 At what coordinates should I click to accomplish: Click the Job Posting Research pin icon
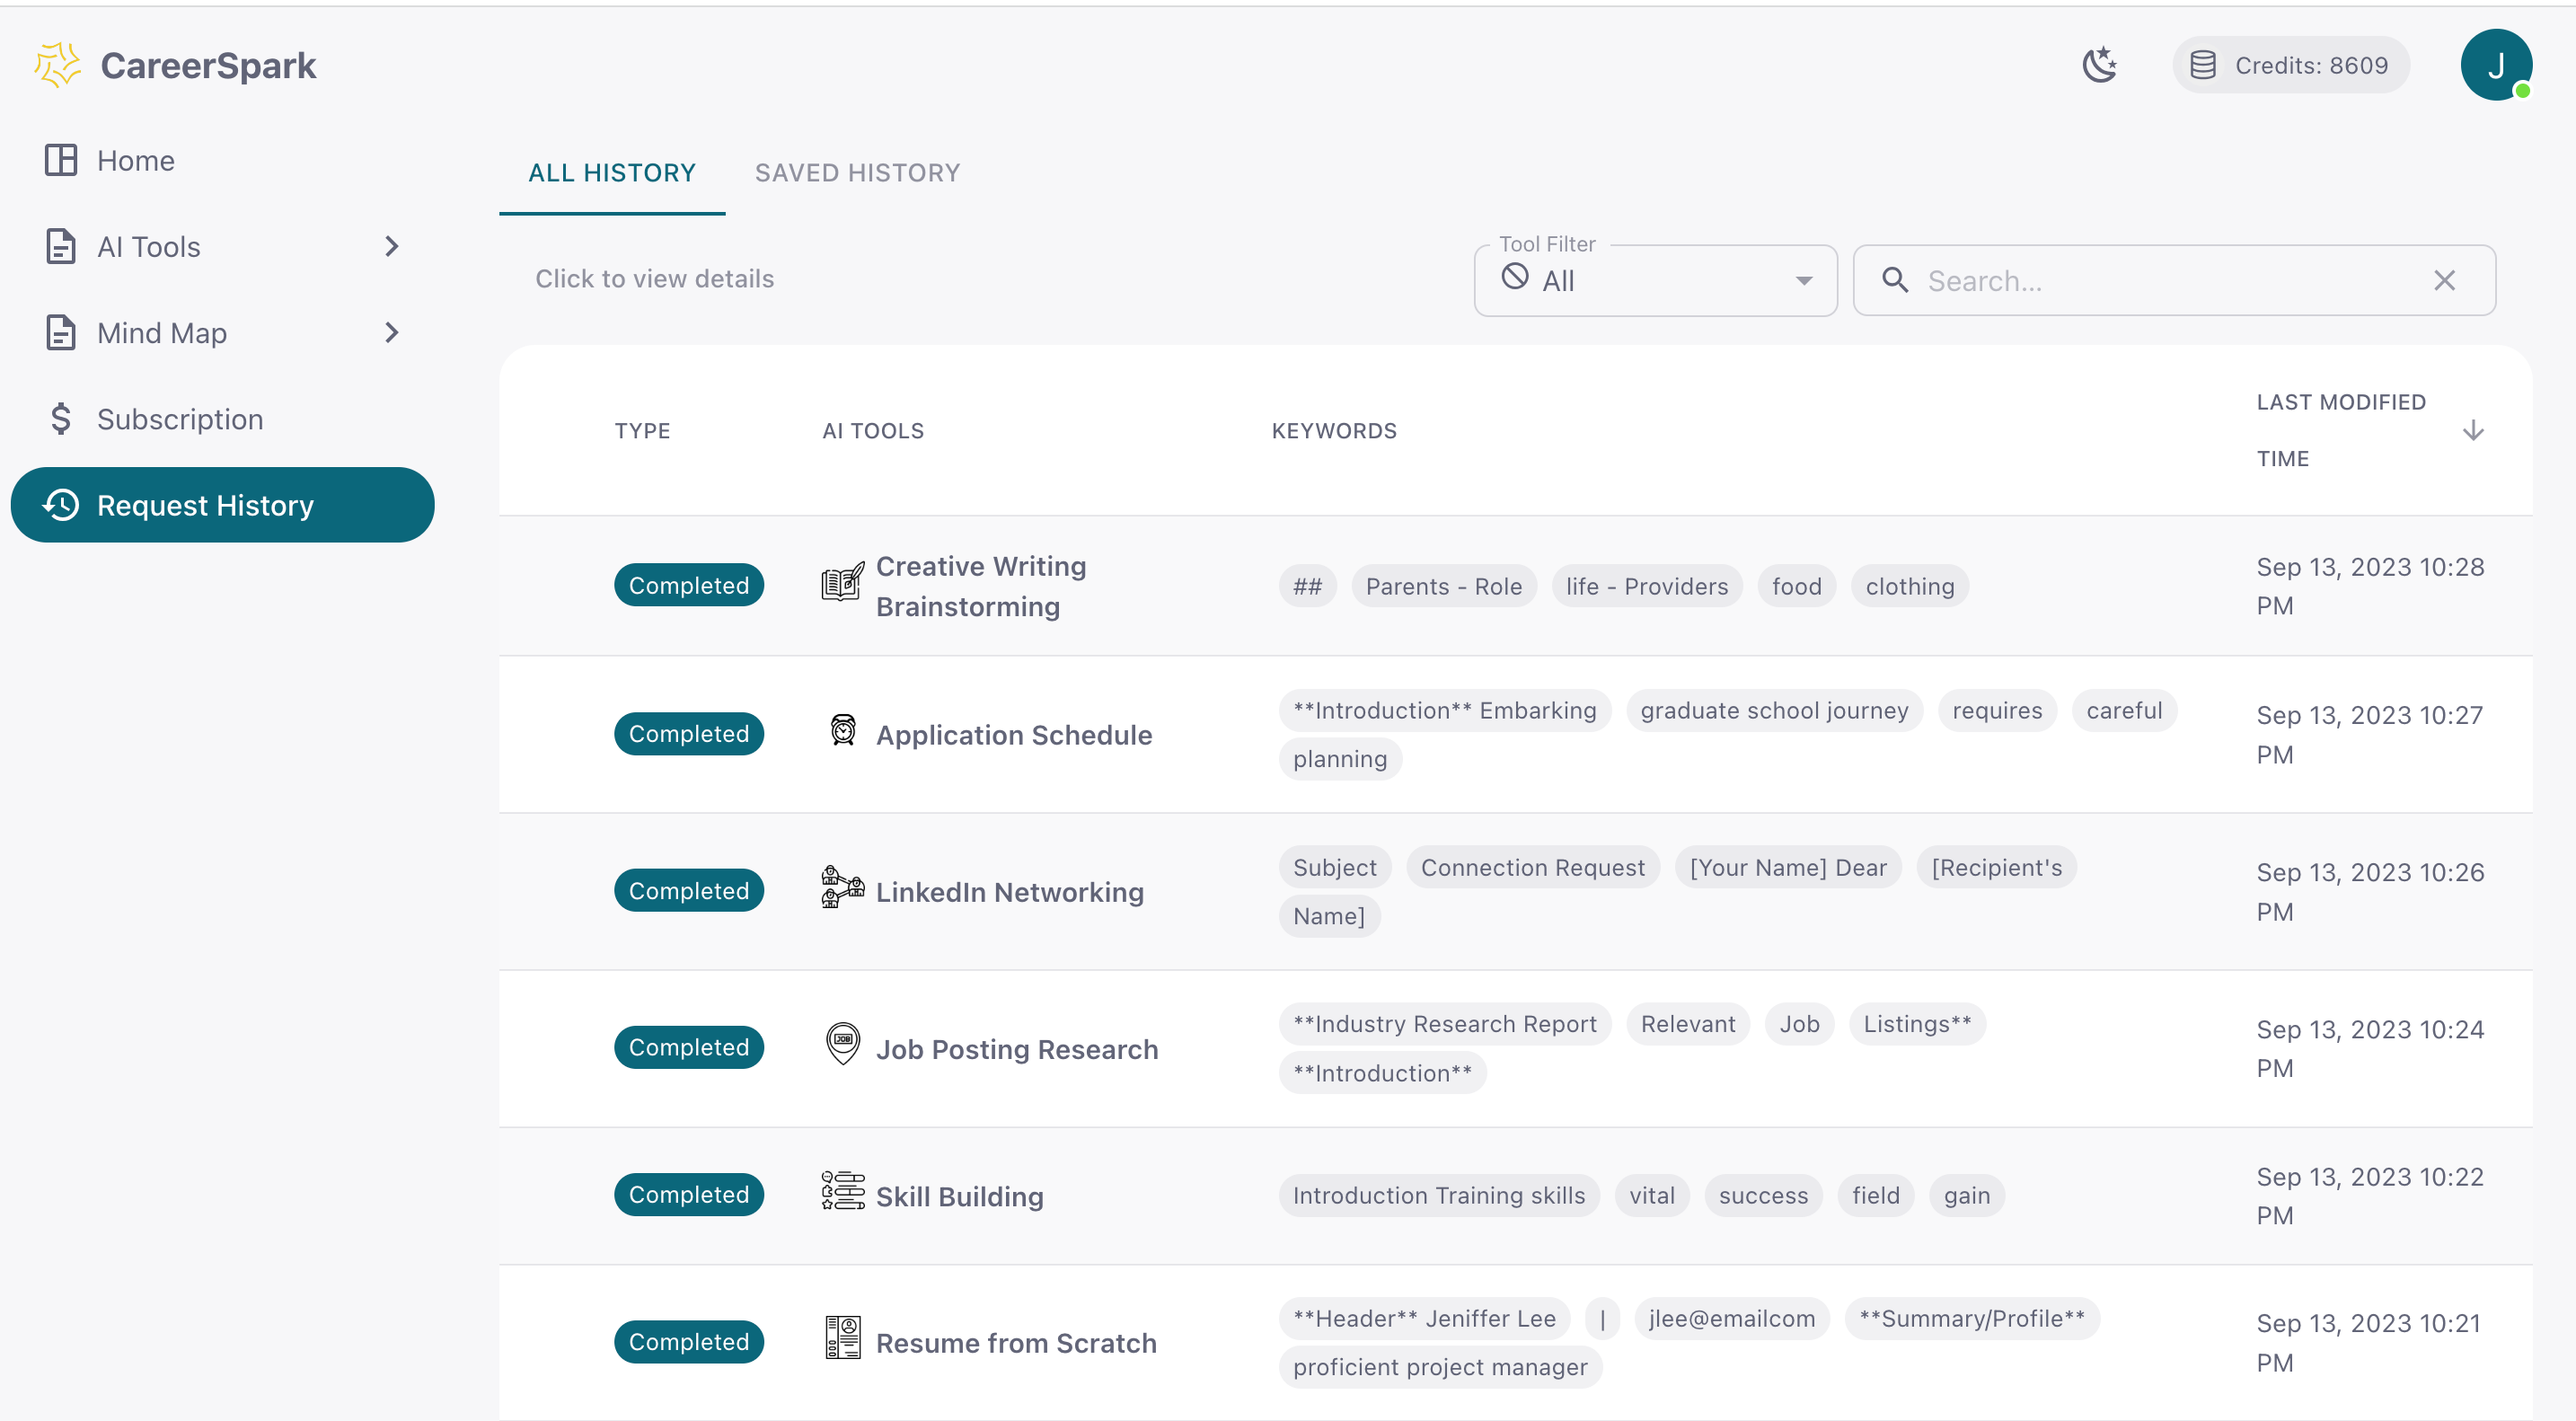843,1045
